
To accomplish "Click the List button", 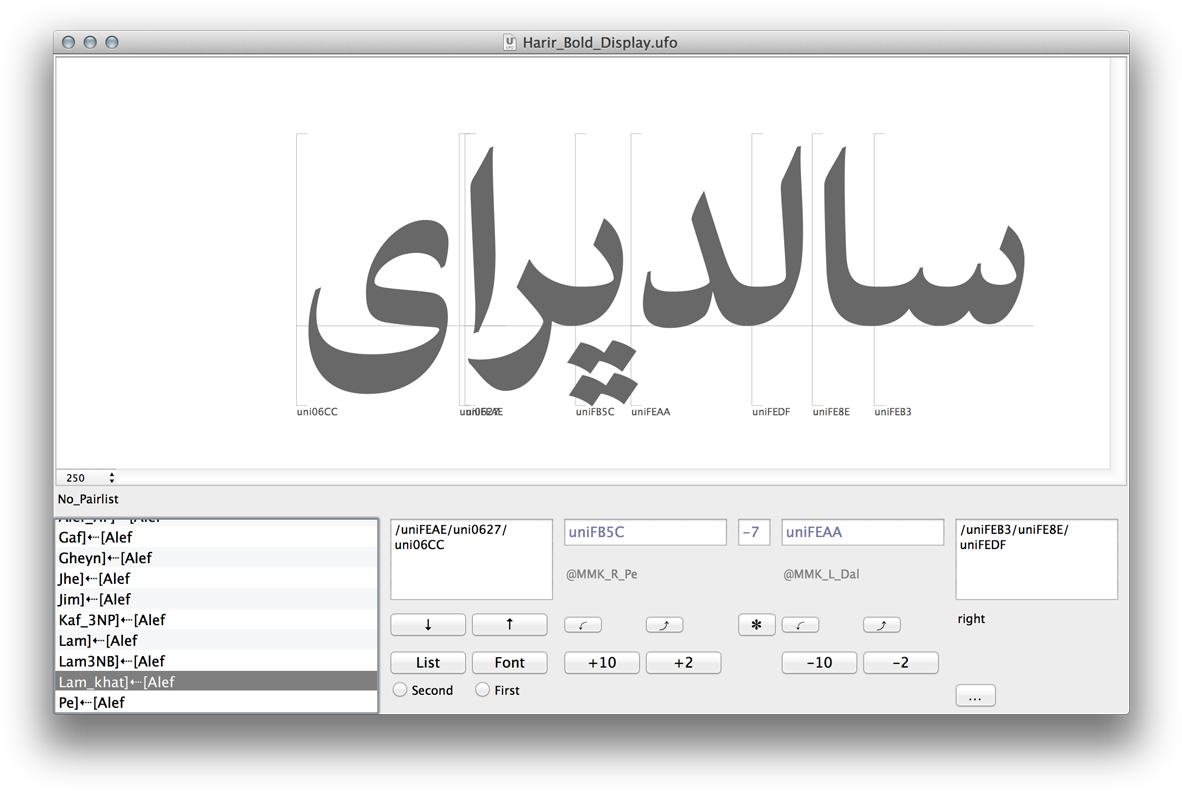I will (x=427, y=662).
